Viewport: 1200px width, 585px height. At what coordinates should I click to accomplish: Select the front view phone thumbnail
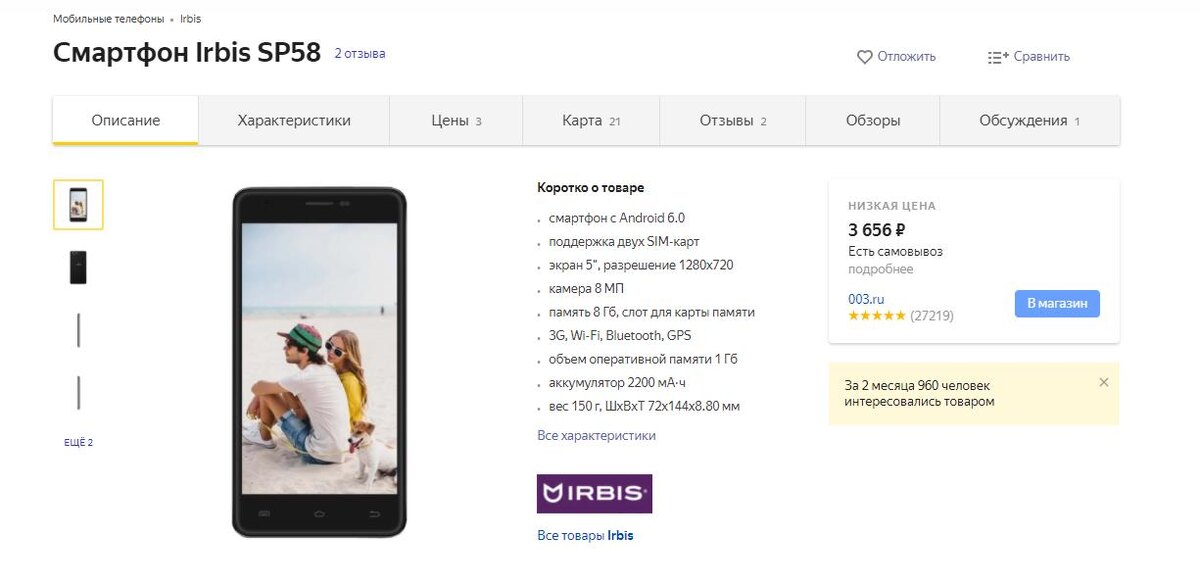(x=78, y=205)
